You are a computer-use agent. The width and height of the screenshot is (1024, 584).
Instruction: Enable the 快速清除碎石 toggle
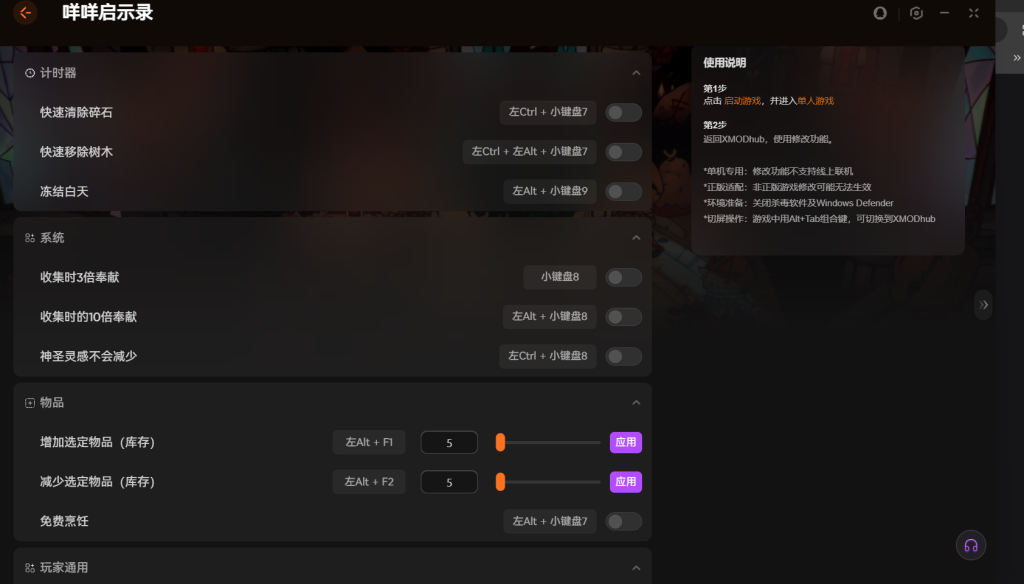[624, 112]
